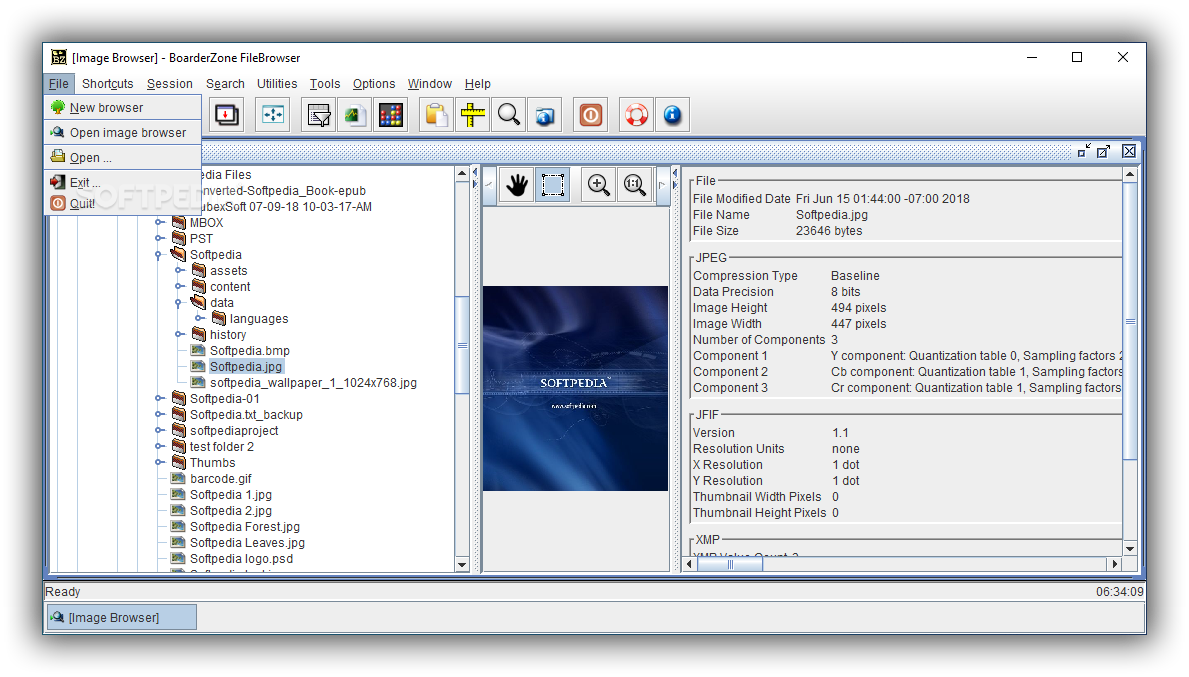Click the blue folder info toolbar icon
This screenshot has height=677, width=1189.
pyautogui.click(x=544, y=115)
